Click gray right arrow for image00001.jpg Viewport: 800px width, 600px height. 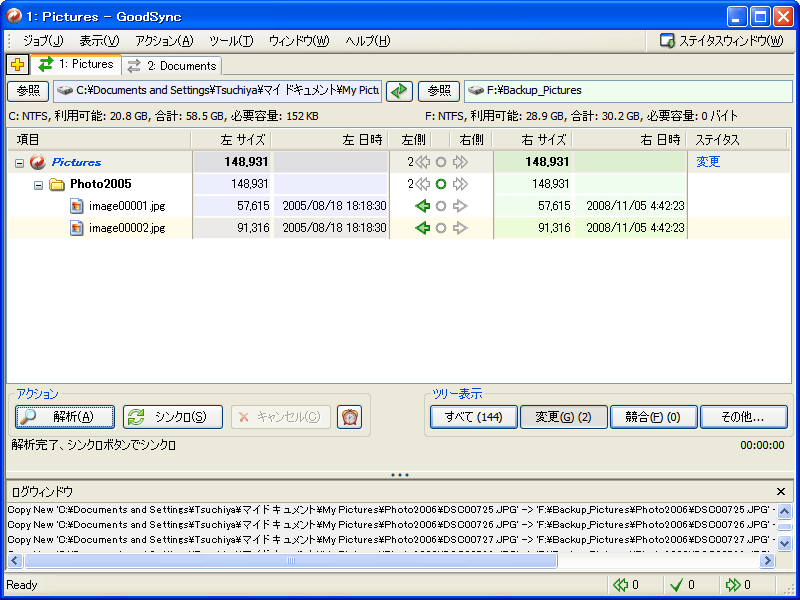460,206
